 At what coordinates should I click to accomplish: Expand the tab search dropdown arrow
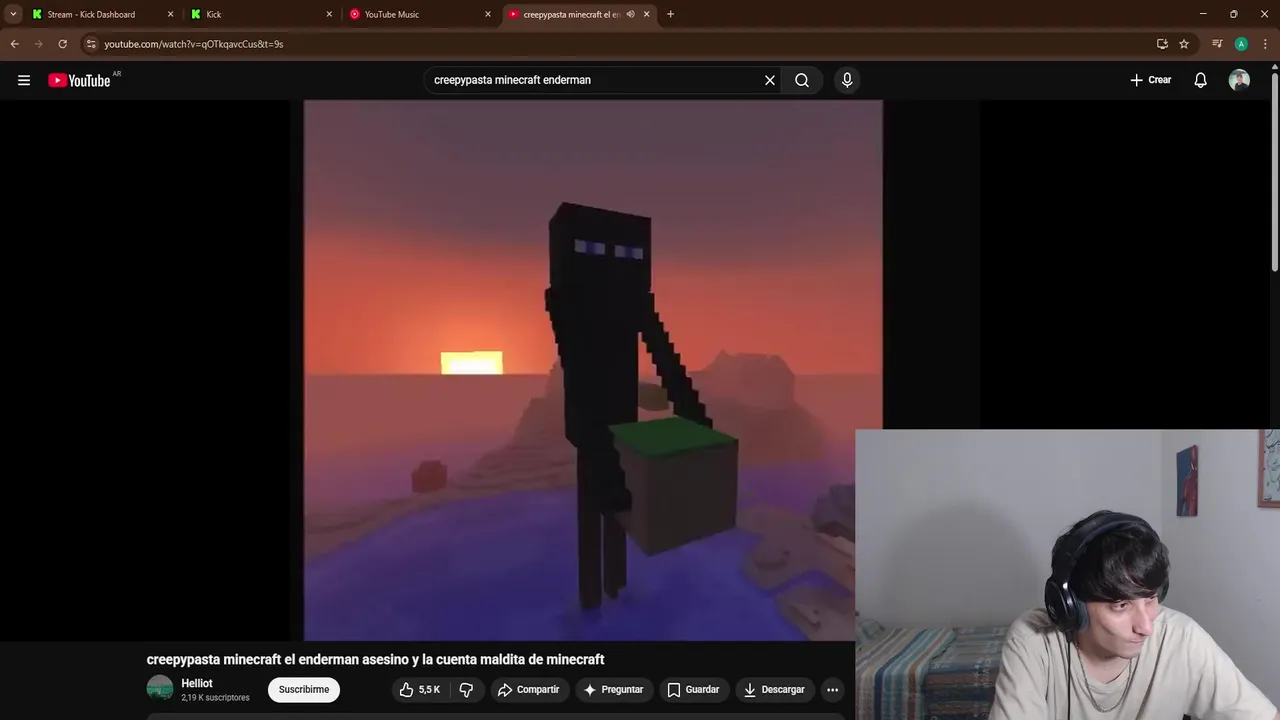(13, 14)
